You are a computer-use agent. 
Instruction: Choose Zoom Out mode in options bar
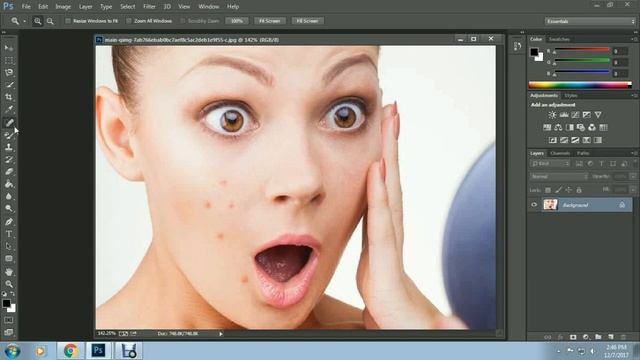coord(50,21)
